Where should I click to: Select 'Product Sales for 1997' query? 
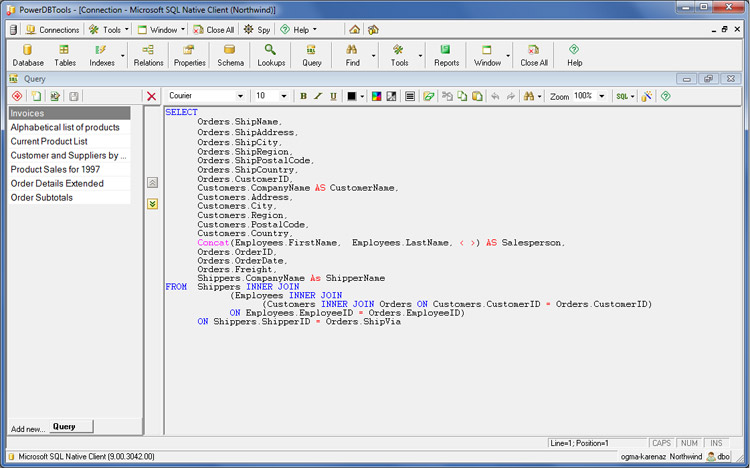(x=56, y=169)
